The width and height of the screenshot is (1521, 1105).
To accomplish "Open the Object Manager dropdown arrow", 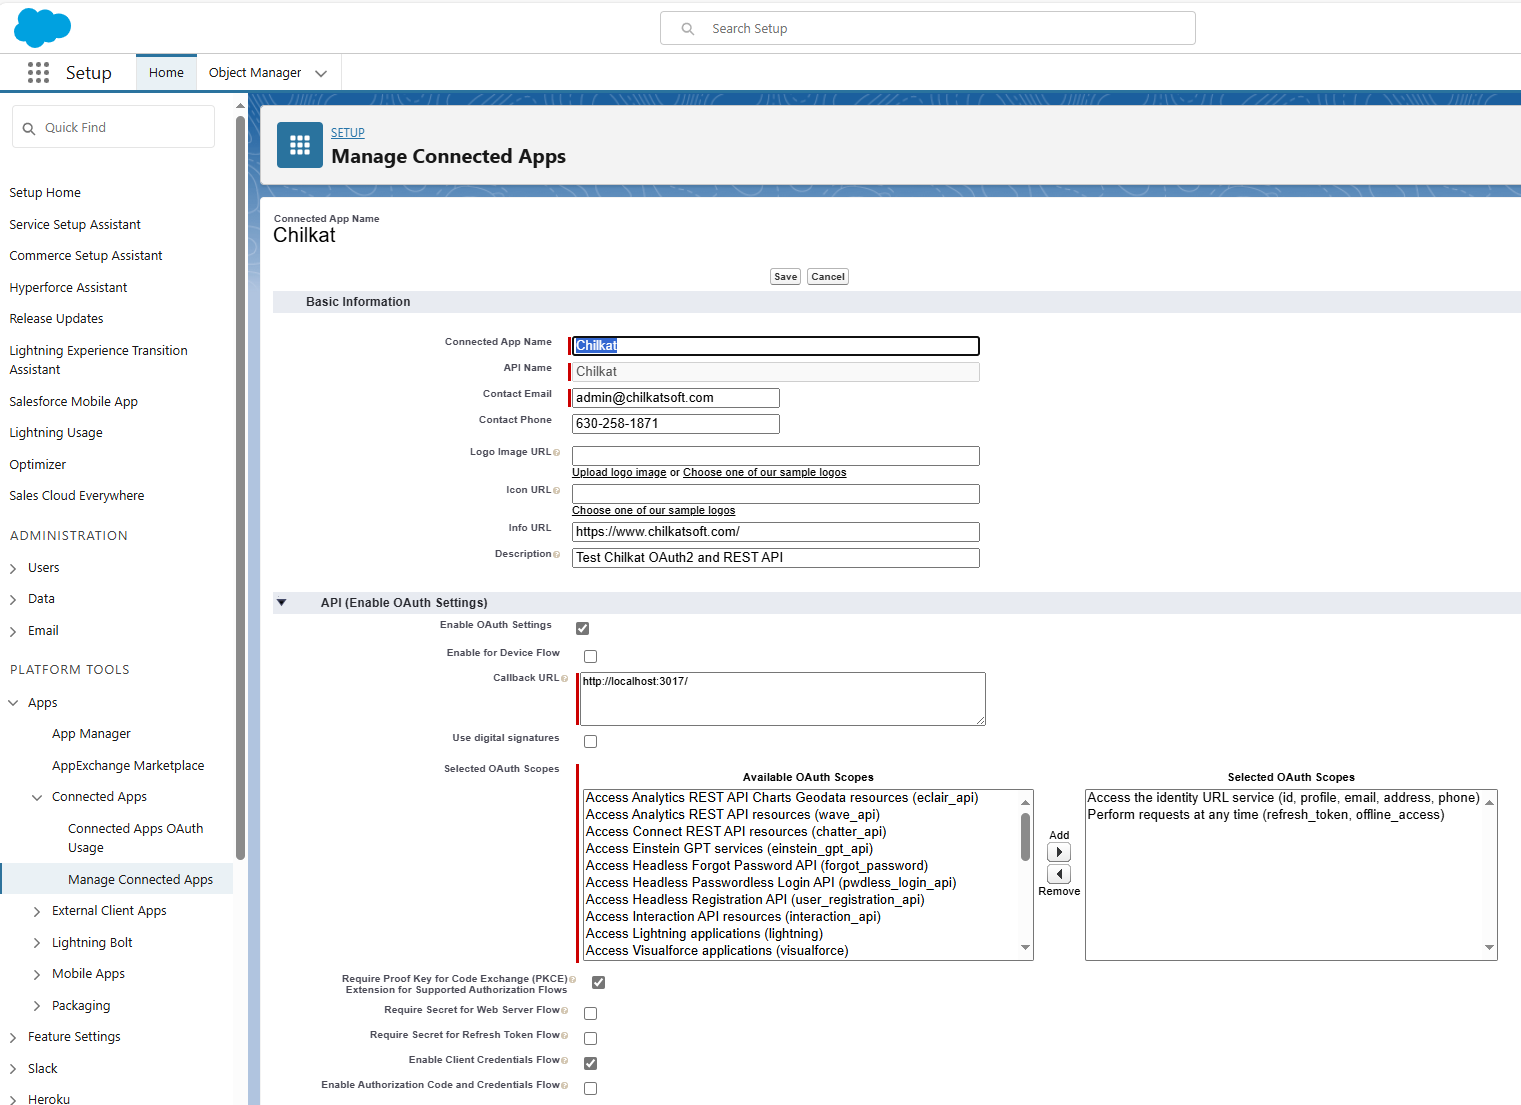I will coord(321,73).
